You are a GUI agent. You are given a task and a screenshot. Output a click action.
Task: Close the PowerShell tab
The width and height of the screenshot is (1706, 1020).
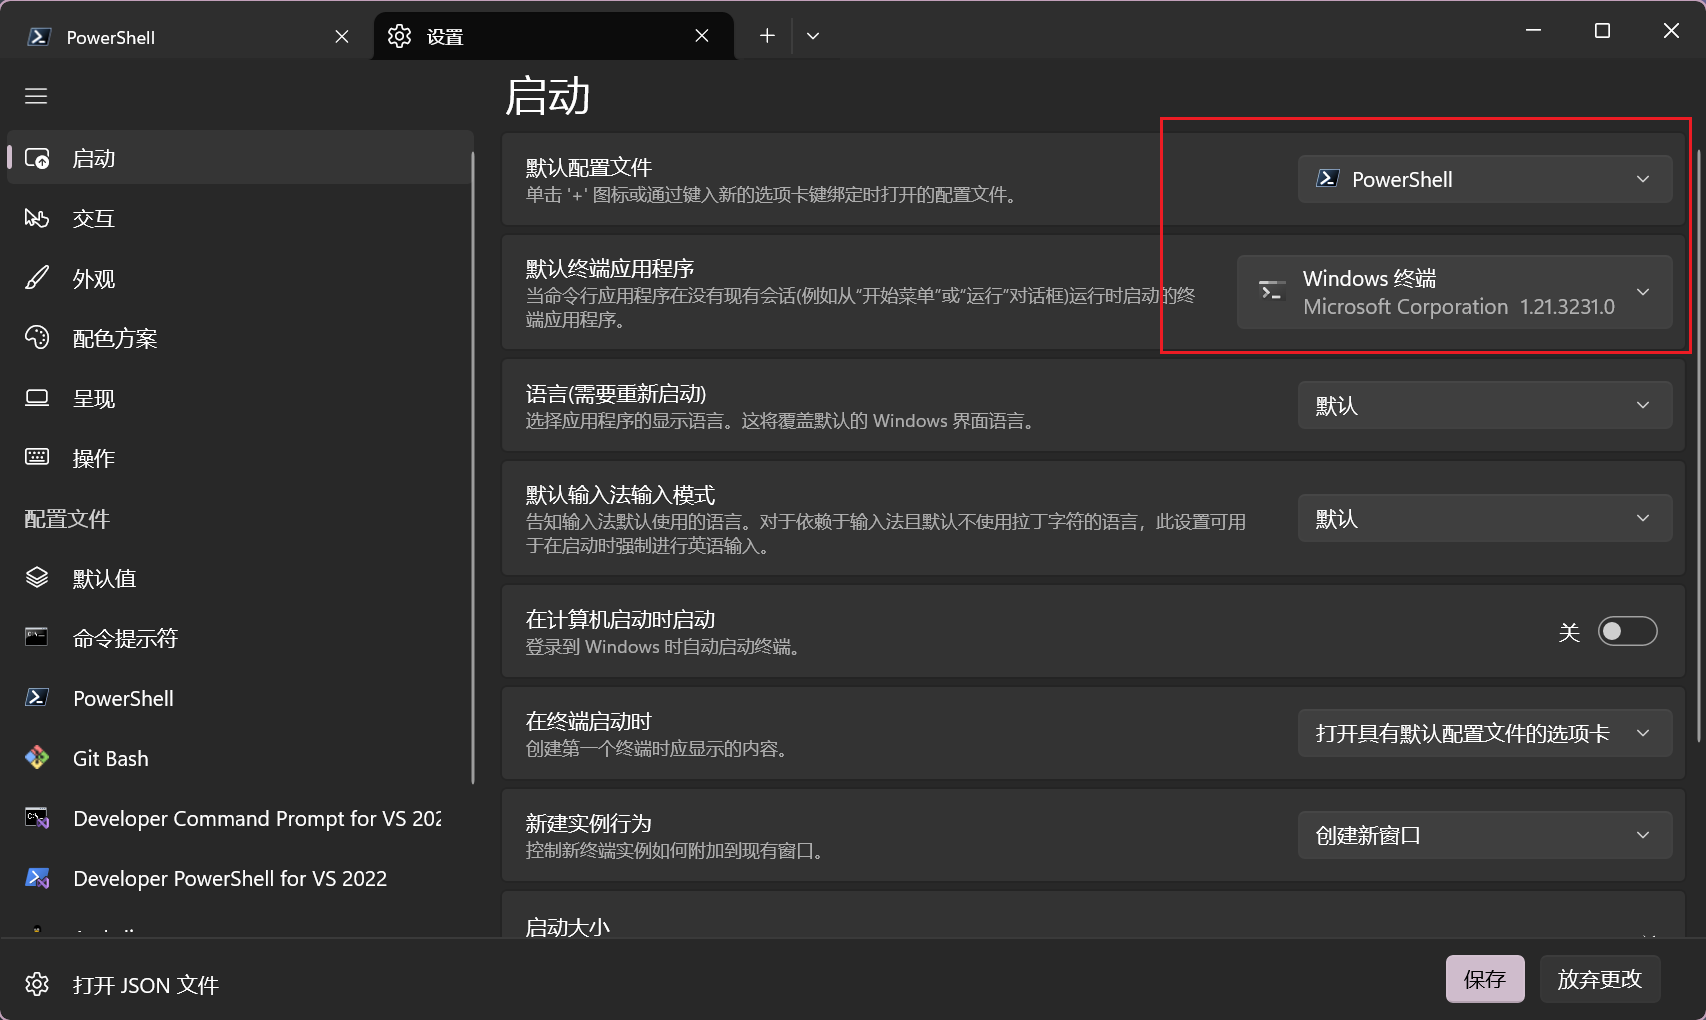pos(342,37)
